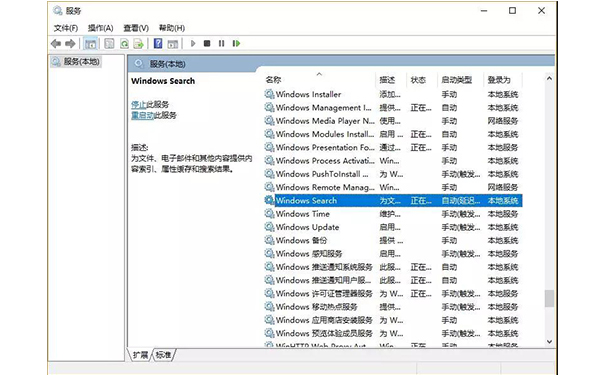
Task: Click the Restart Service icon
Action: click(x=236, y=44)
